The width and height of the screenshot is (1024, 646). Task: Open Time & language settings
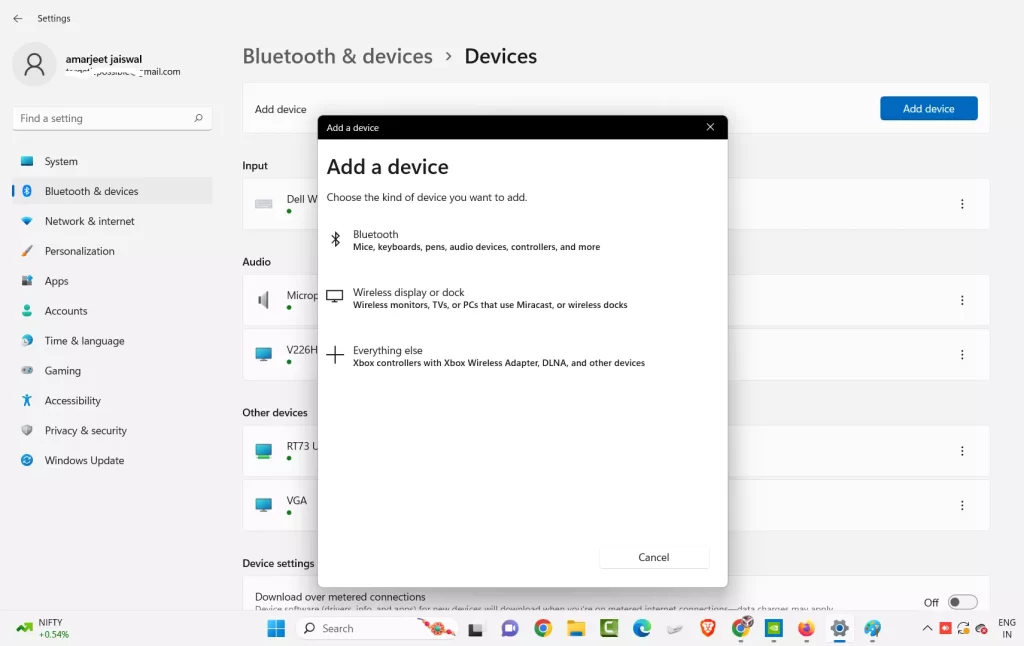pyautogui.click(x=112, y=340)
